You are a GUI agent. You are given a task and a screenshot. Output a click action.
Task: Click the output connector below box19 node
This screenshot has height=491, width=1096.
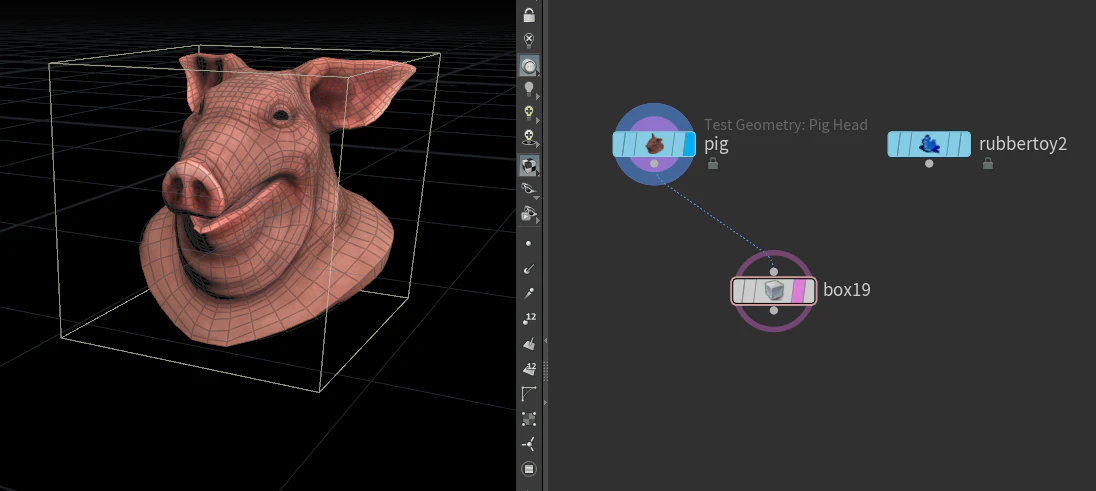coord(773,311)
